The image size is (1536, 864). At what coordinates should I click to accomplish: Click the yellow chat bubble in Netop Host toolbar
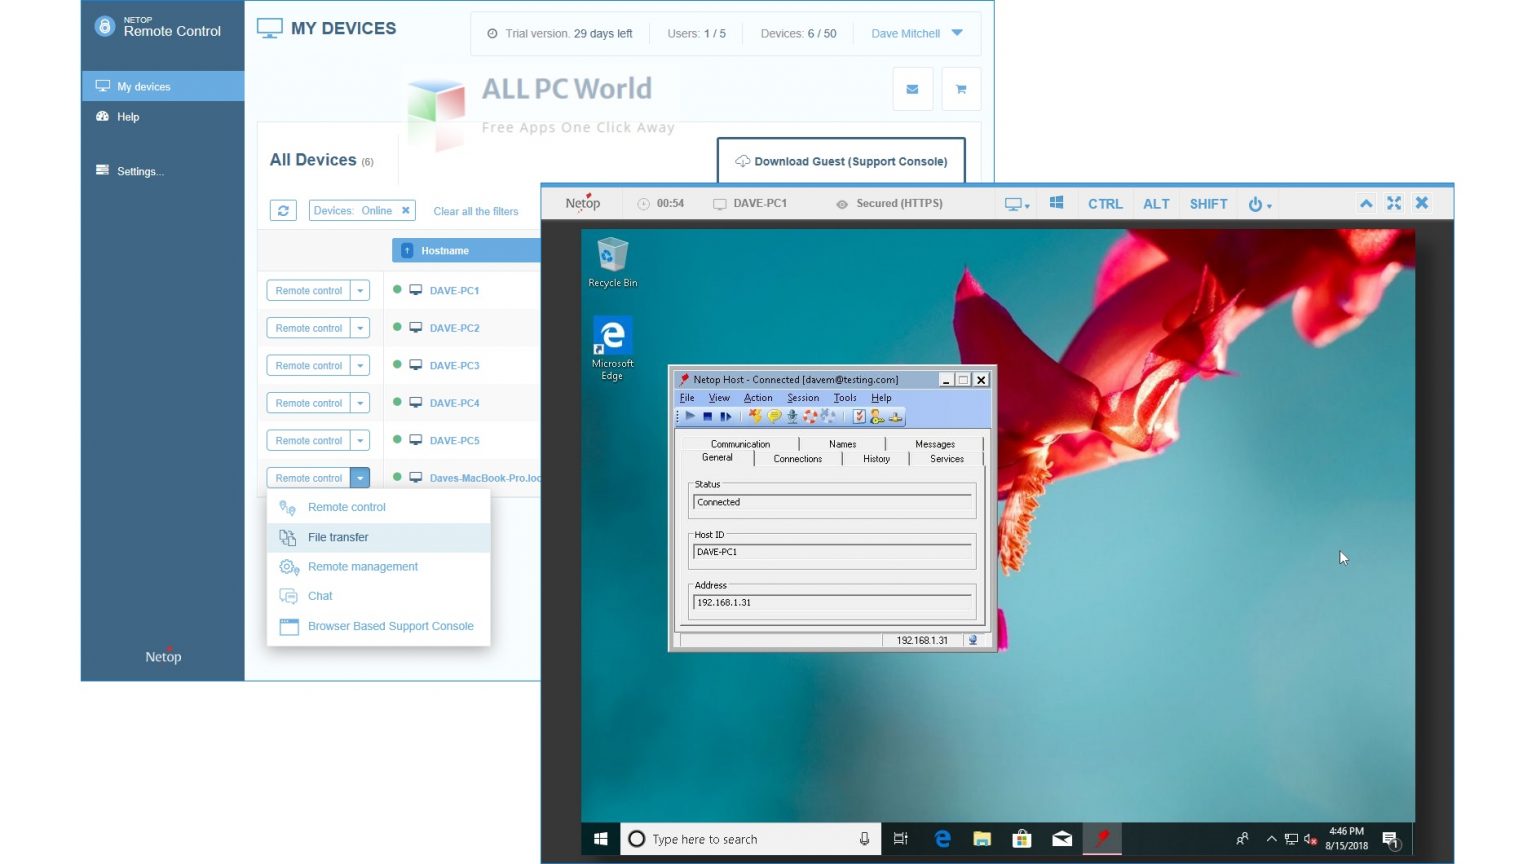(773, 417)
